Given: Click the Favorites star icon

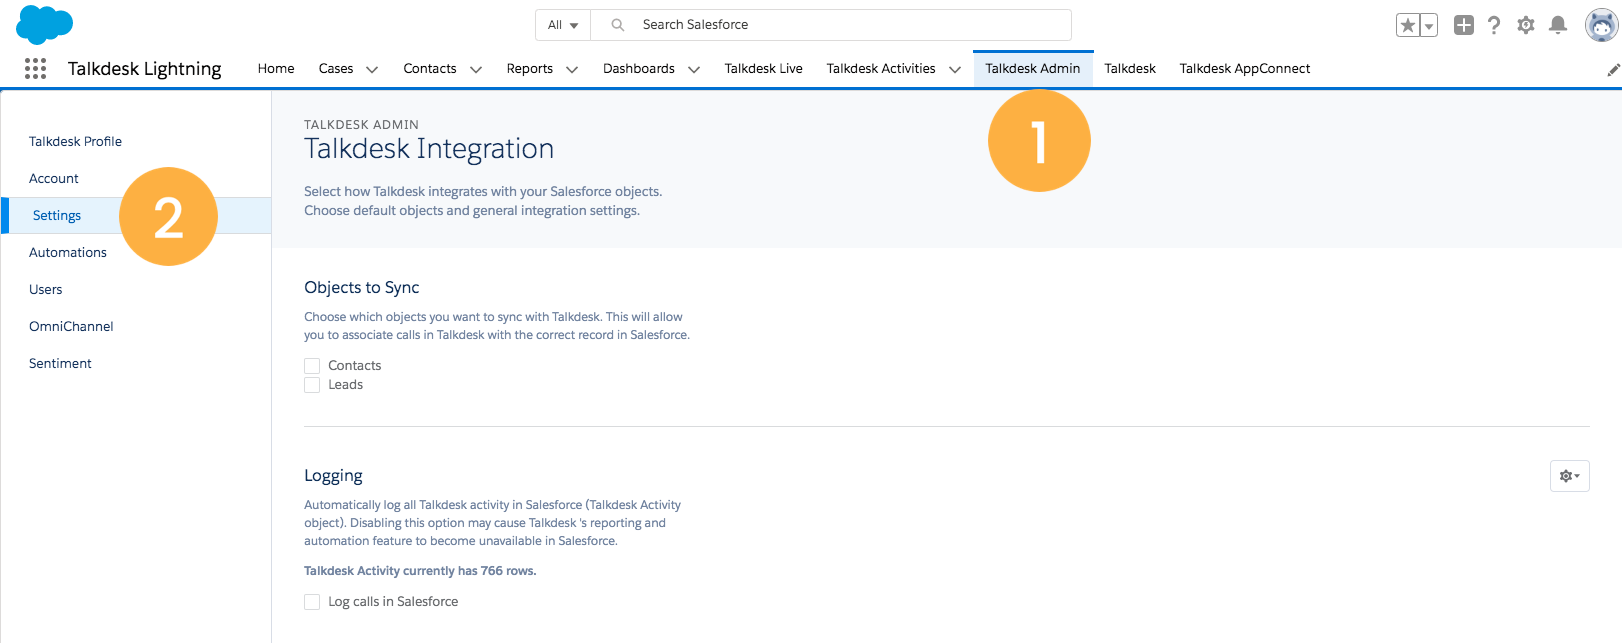Looking at the screenshot, I should (1407, 25).
